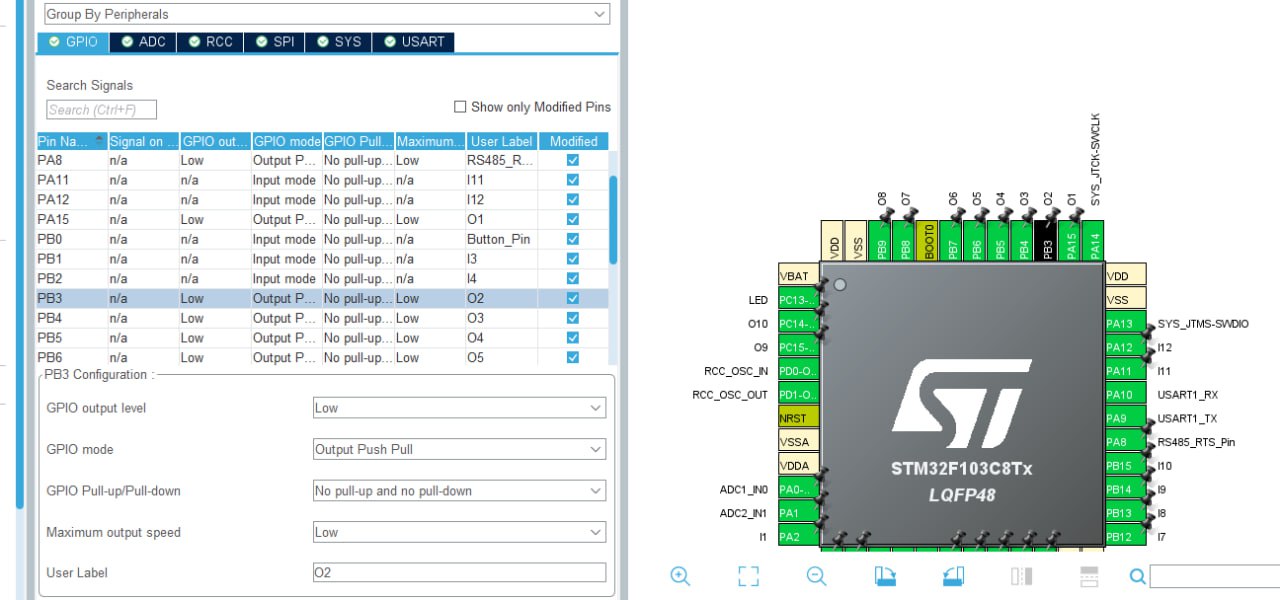Open the Maximum output speed dropdown

point(459,532)
